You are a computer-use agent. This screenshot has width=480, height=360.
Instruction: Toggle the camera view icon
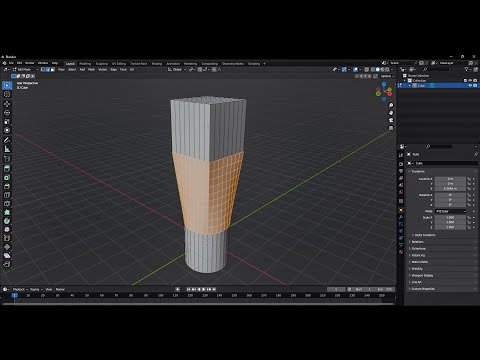(391, 120)
